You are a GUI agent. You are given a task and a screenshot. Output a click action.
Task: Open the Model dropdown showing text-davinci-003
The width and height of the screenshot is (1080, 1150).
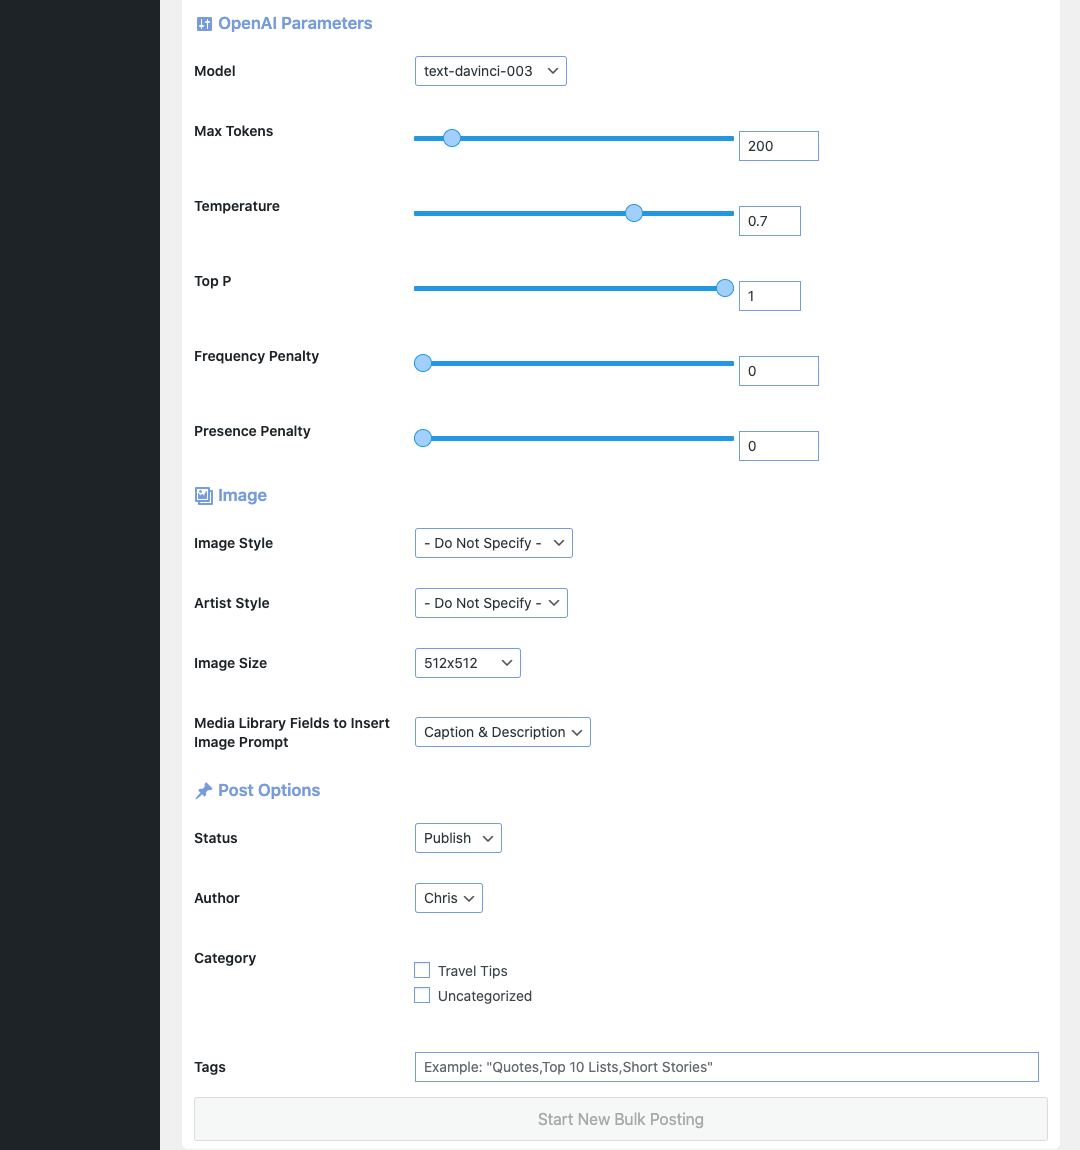(491, 71)
